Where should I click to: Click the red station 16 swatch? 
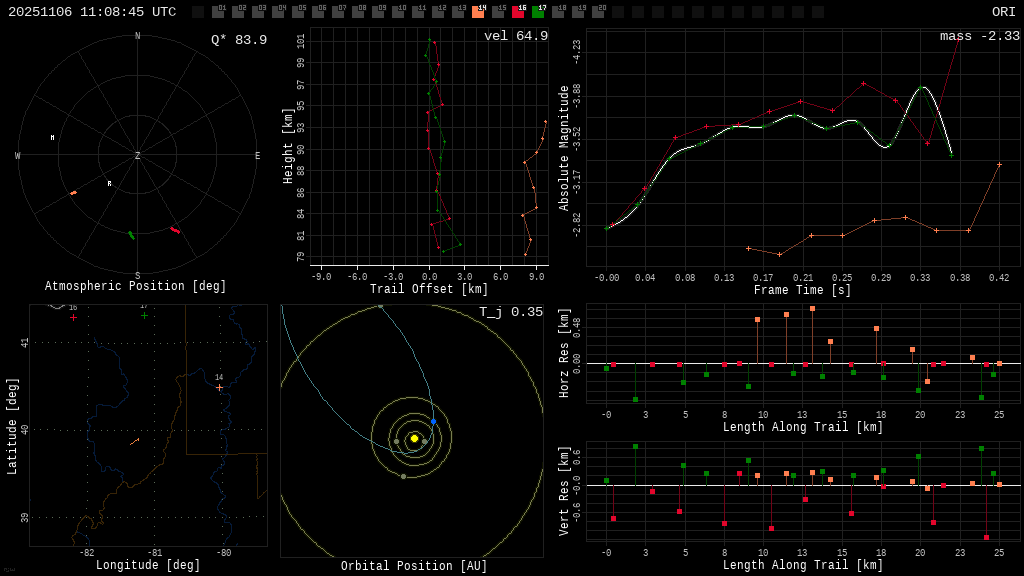coord(518,12)
